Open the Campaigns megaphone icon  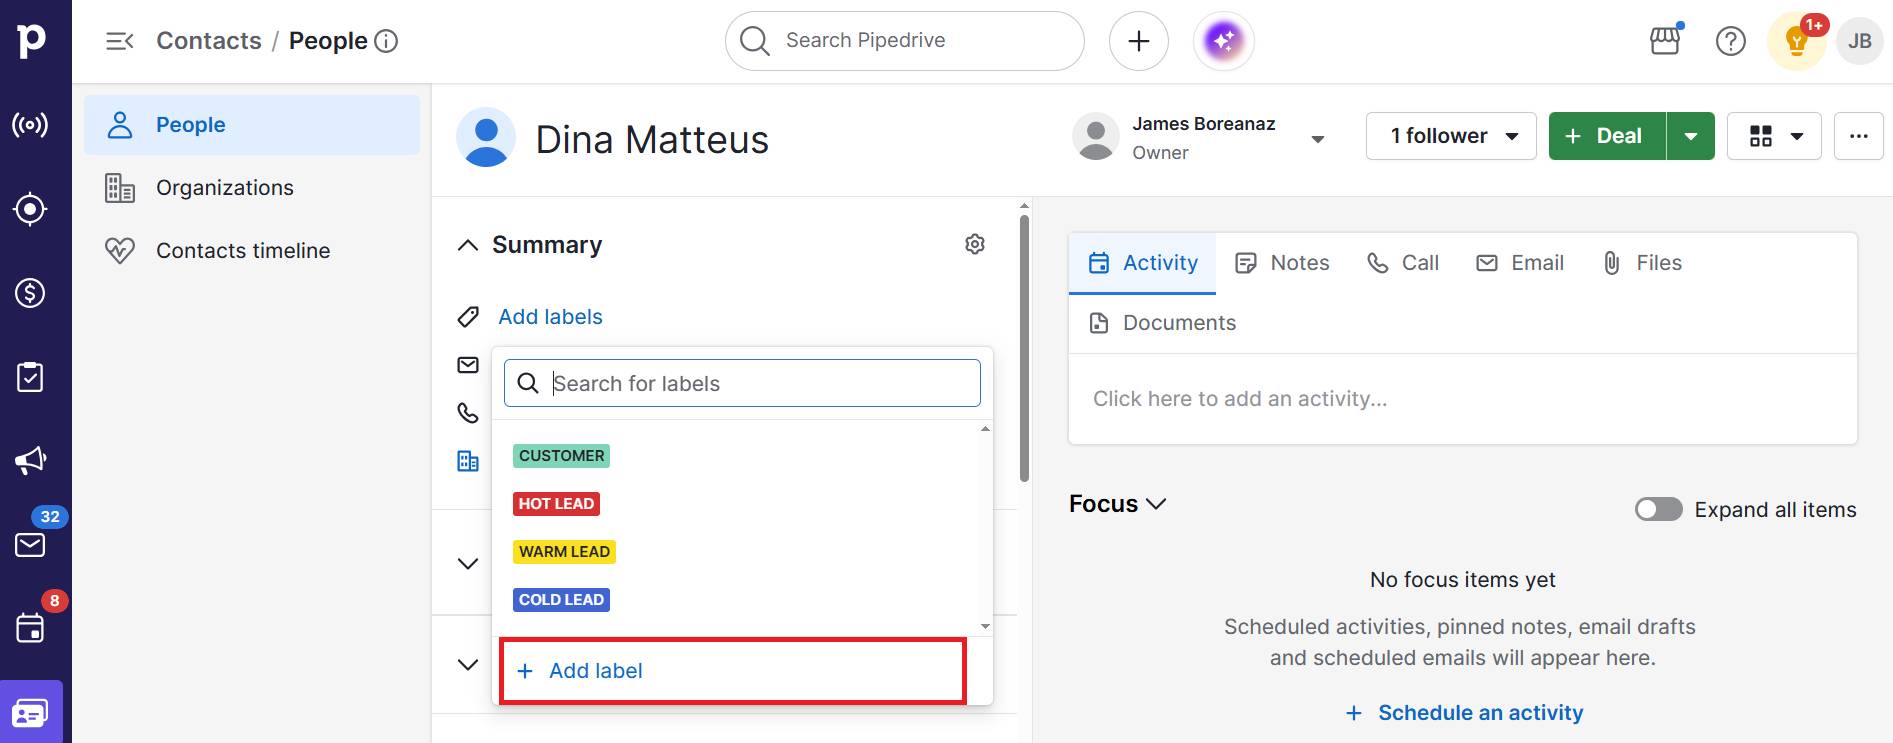(x=30, y=460)
